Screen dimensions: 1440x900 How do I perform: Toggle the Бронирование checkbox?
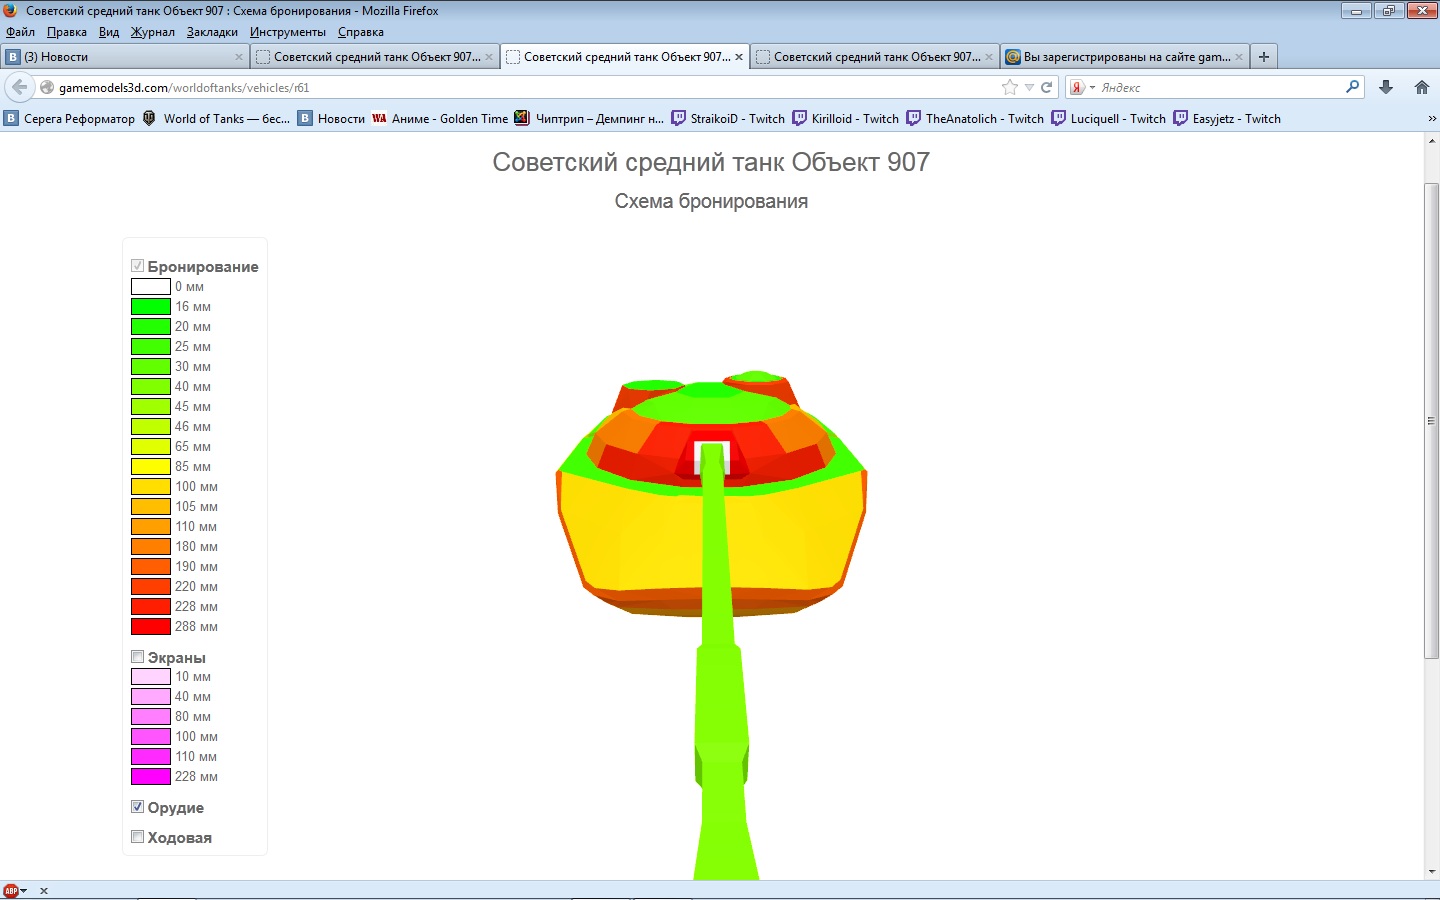pyautogui.click(x=138, y=266)
